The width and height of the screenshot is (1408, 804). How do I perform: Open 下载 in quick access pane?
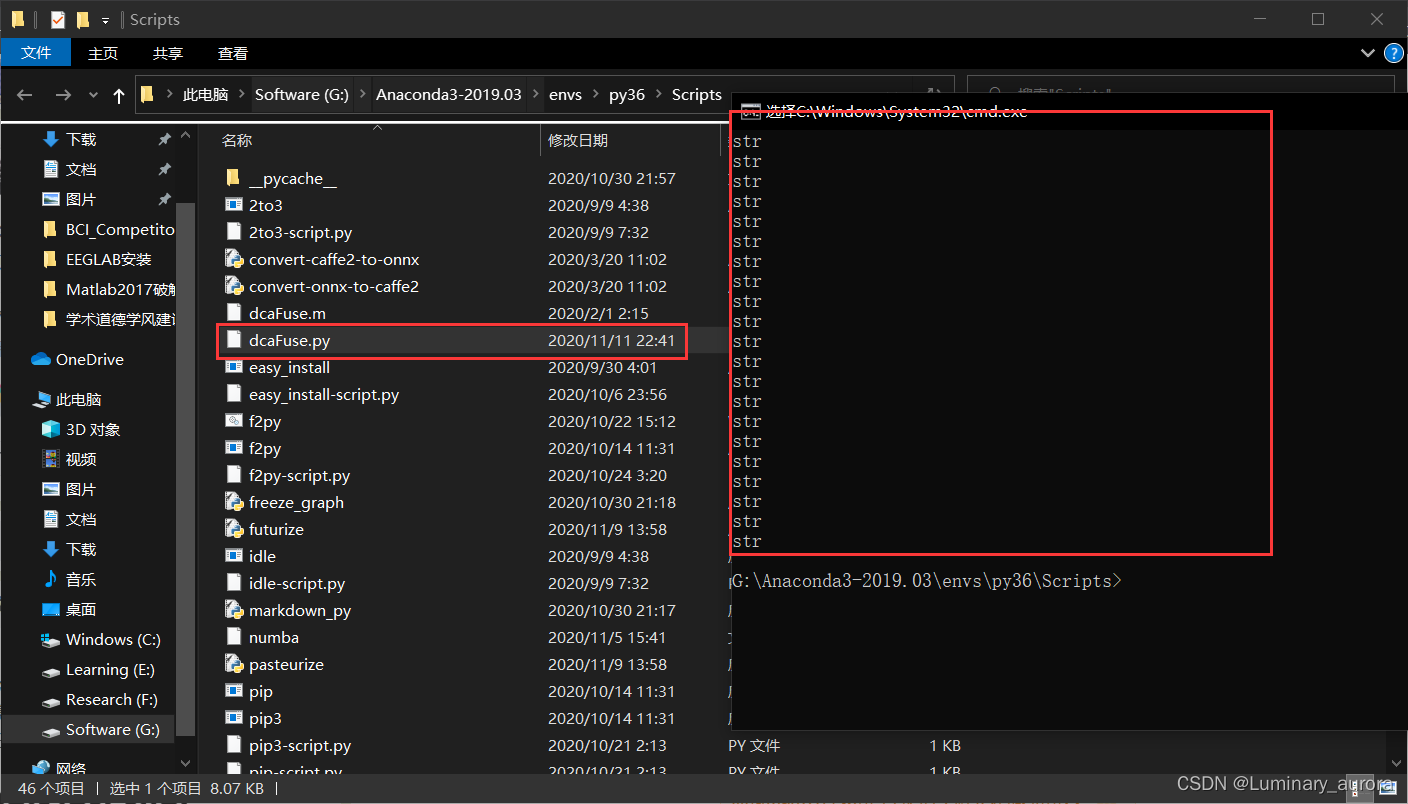click(81, 140)
